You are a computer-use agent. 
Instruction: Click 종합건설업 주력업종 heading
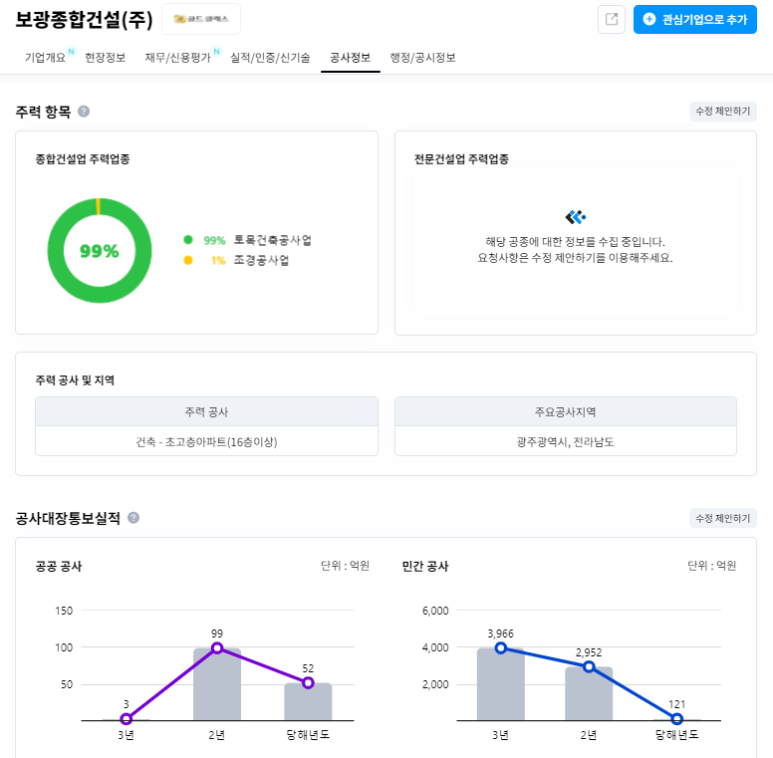[82, 159]
